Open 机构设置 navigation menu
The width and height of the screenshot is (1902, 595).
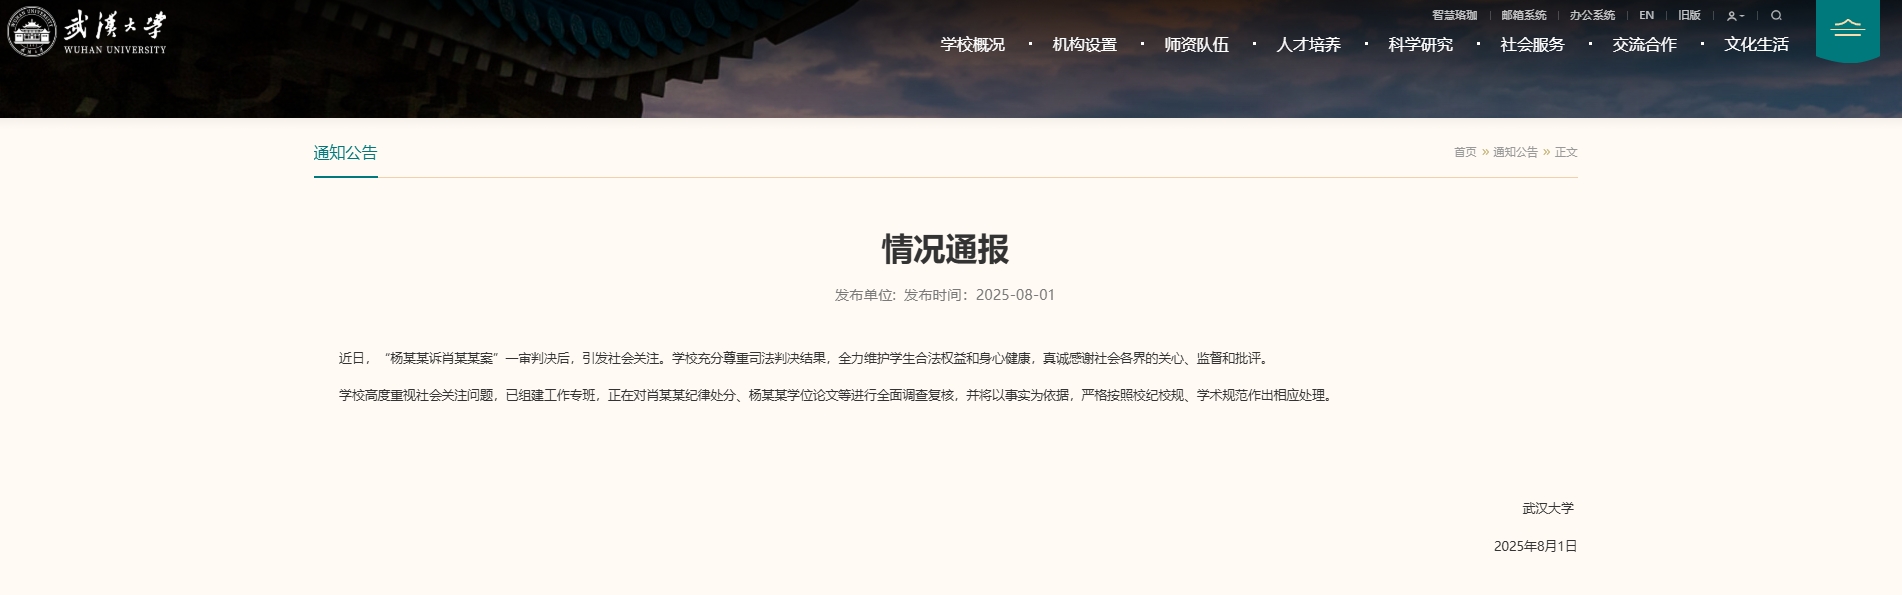click(1084, 45)
